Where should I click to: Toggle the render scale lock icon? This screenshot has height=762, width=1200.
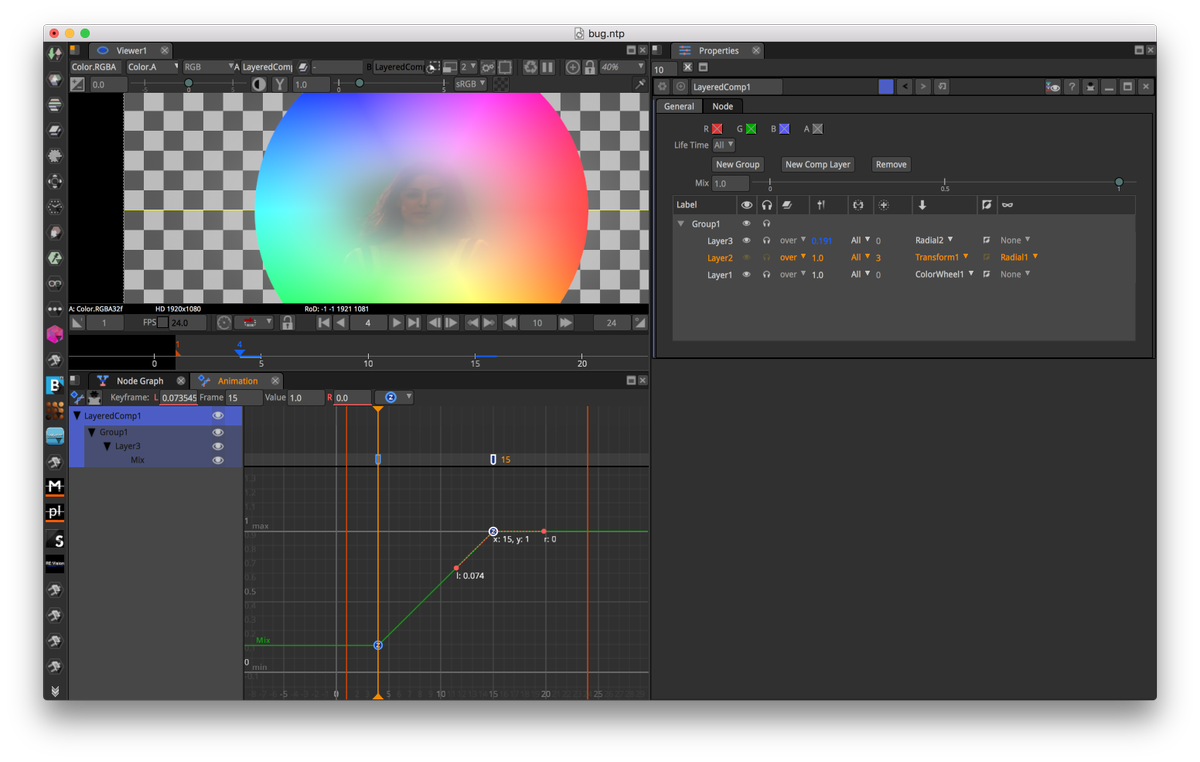(x=590, y=68)
